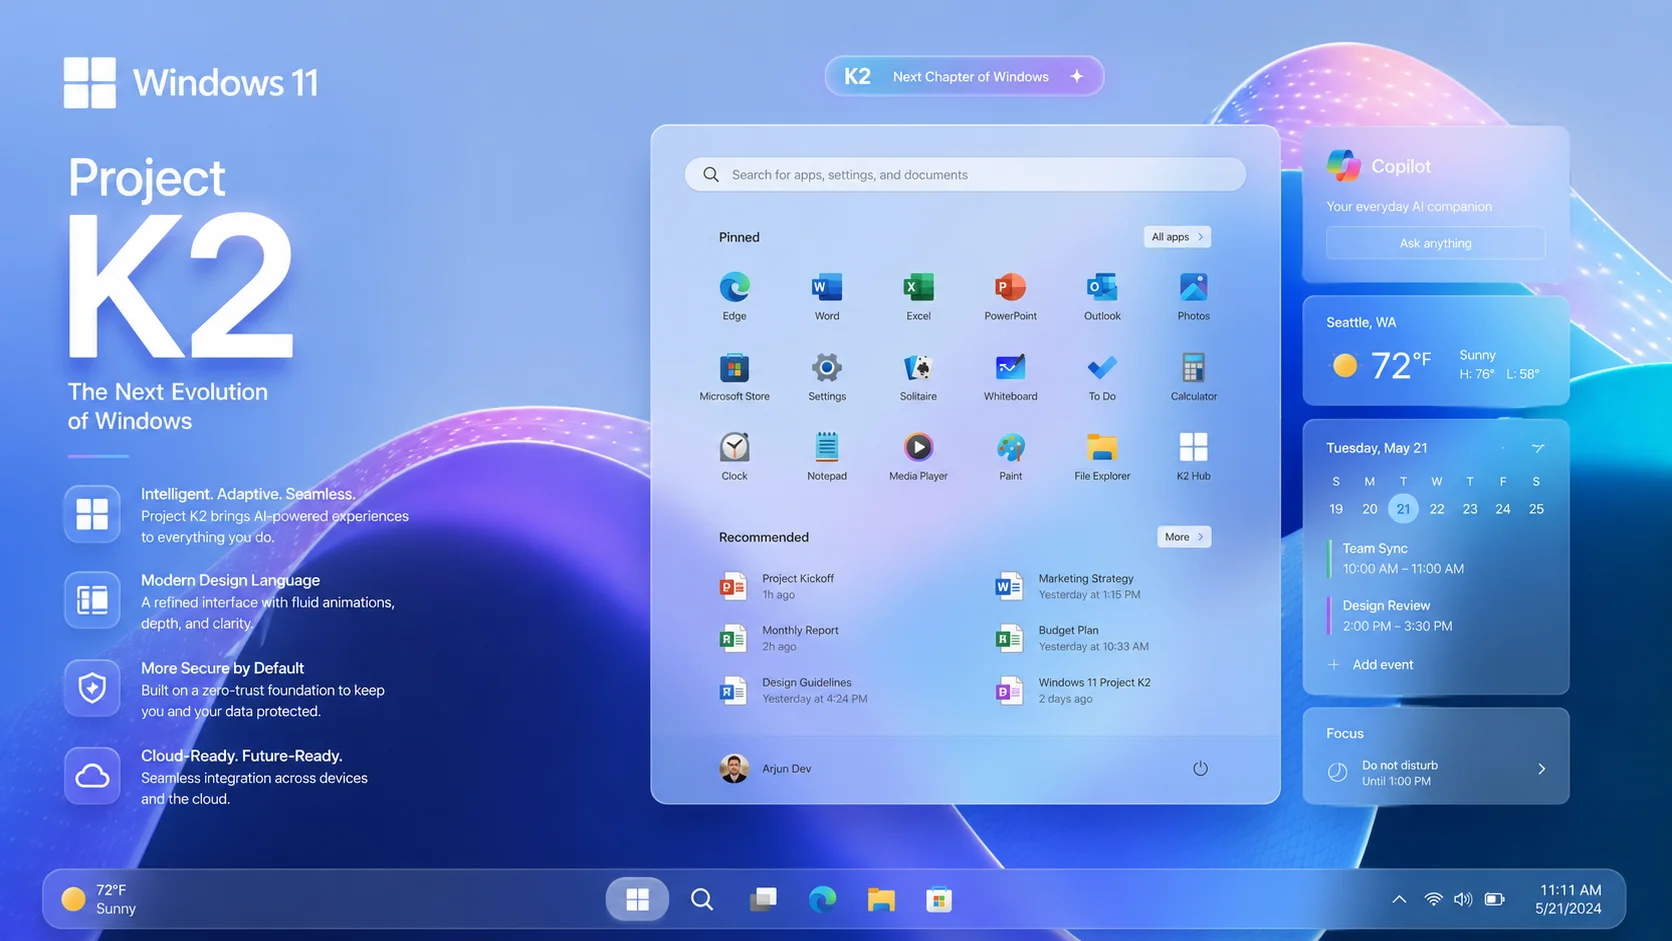Open the Photos app icon
The image size is (1672, 941).
click(1193, 295)
